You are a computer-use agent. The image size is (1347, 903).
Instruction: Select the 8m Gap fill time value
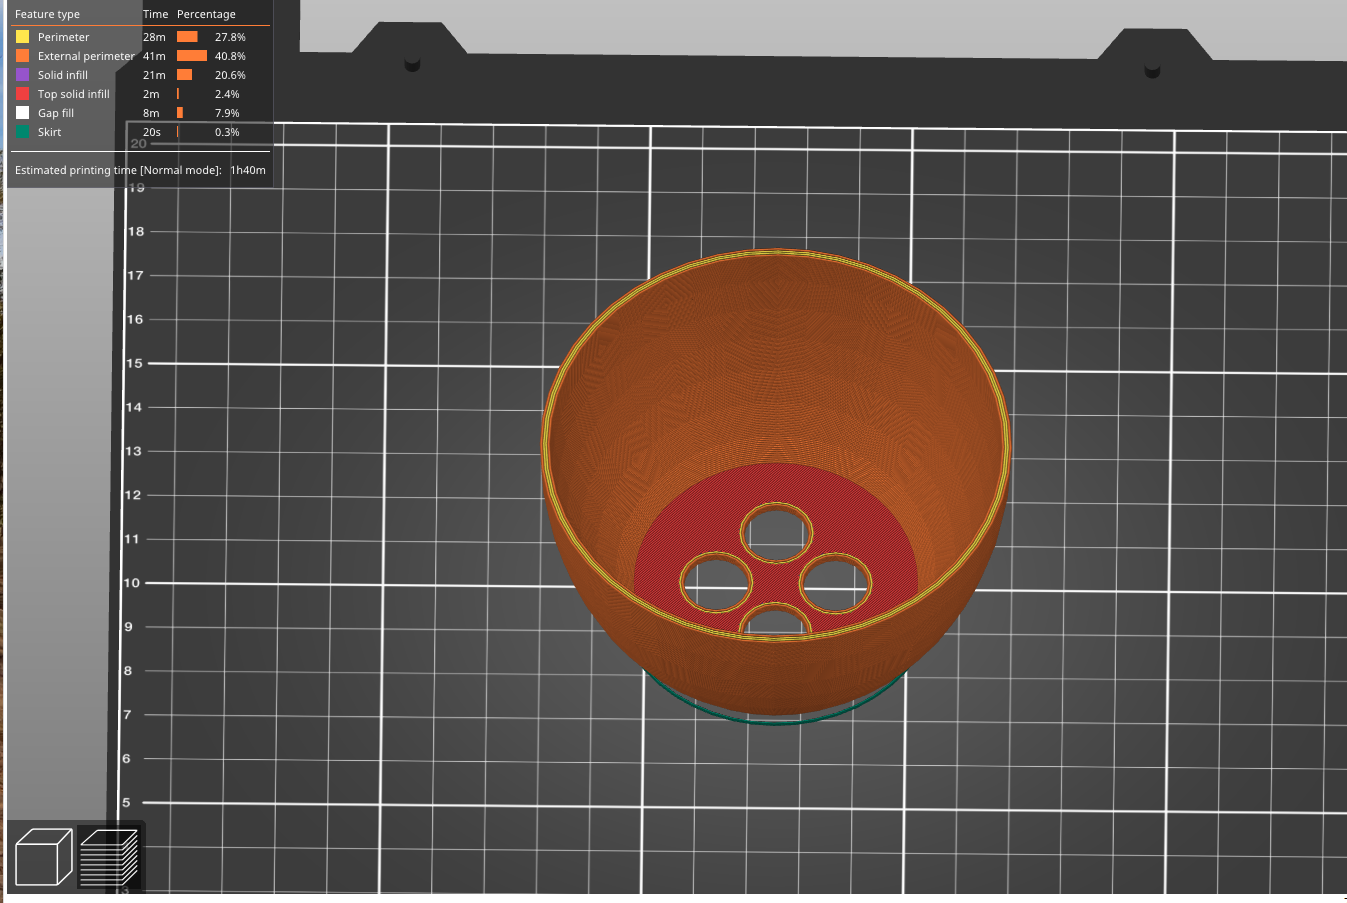click(151, 113)
